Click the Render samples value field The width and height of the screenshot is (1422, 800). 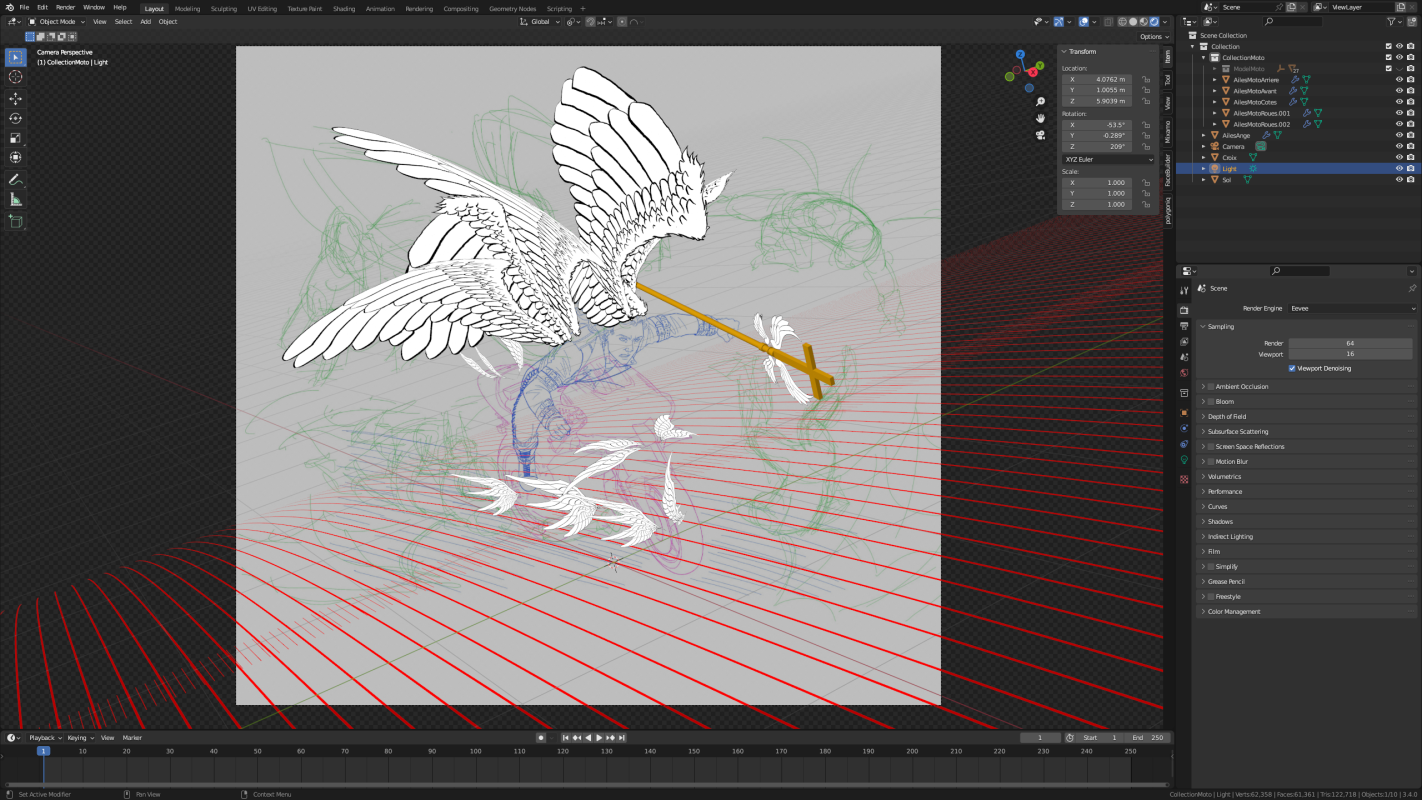click(1350, 343)
